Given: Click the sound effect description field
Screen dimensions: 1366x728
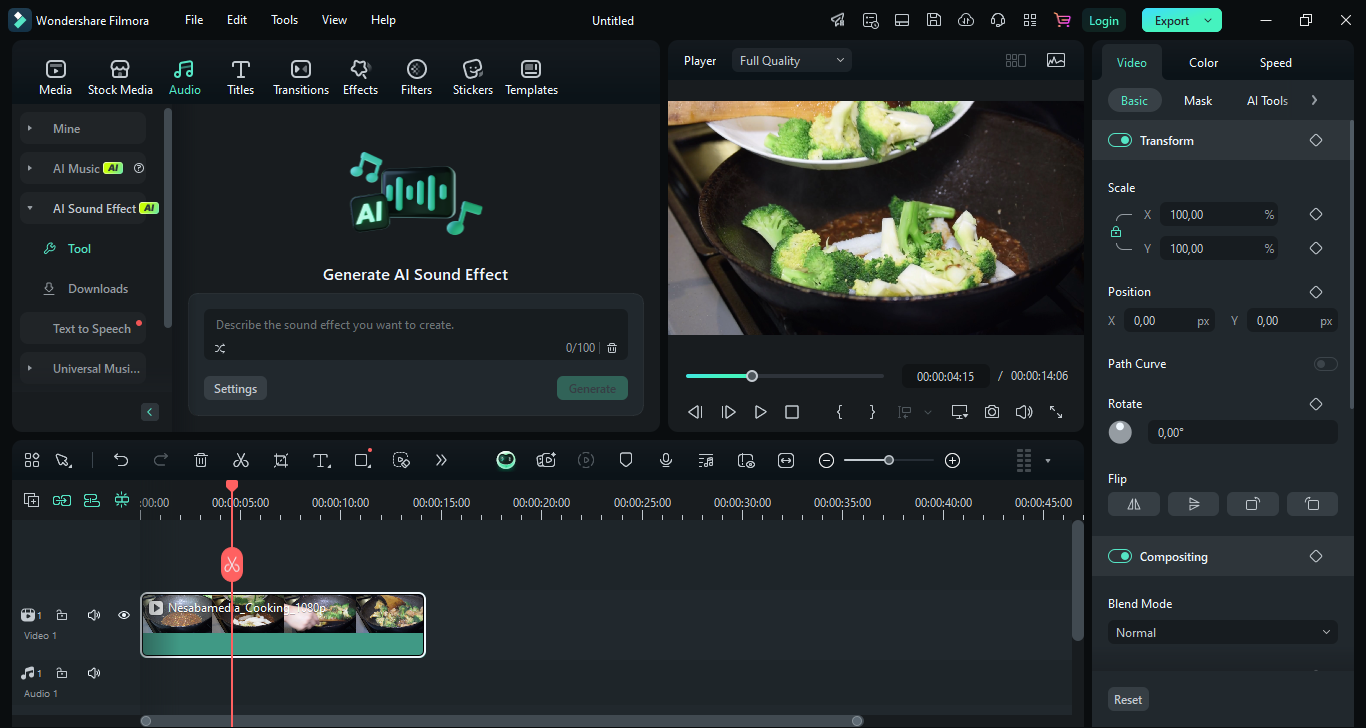Looking at the screenshot, I should pyautogui.click(x=415, y=325).
